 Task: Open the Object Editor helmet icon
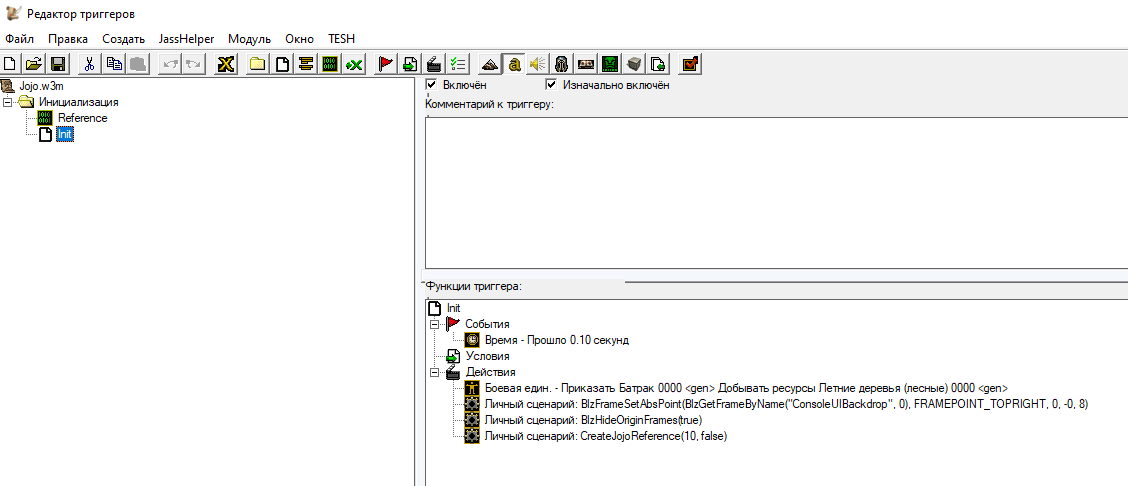562,64
